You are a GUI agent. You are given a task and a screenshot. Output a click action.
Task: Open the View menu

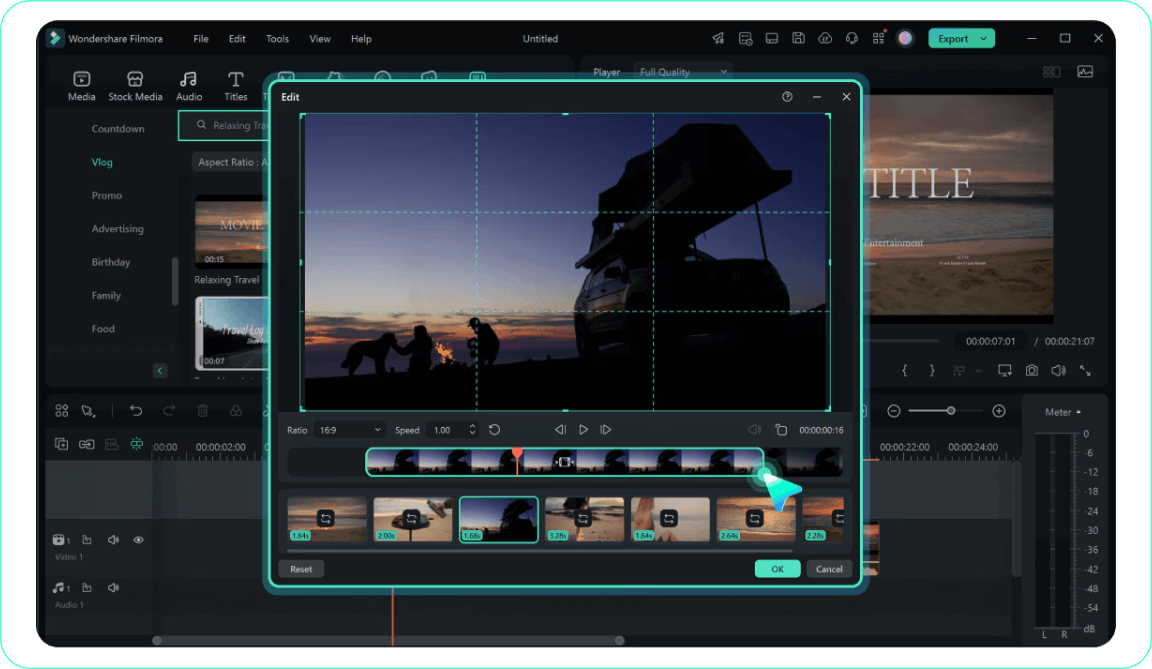(320, 39)
